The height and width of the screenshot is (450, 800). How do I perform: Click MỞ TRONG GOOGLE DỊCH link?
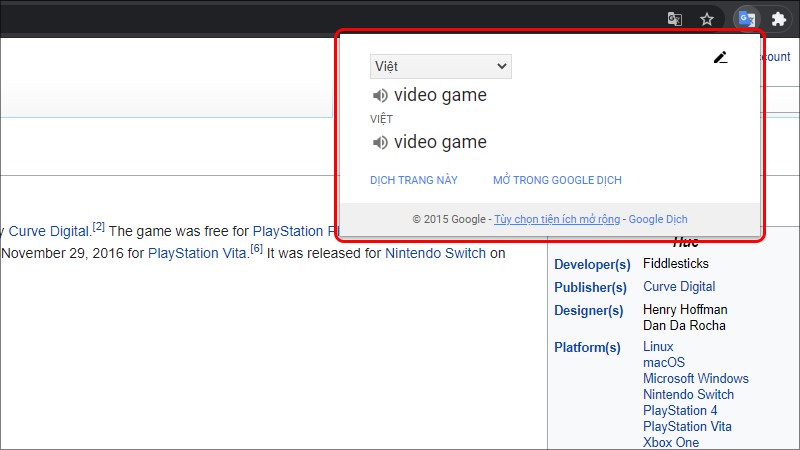(557, 180)
